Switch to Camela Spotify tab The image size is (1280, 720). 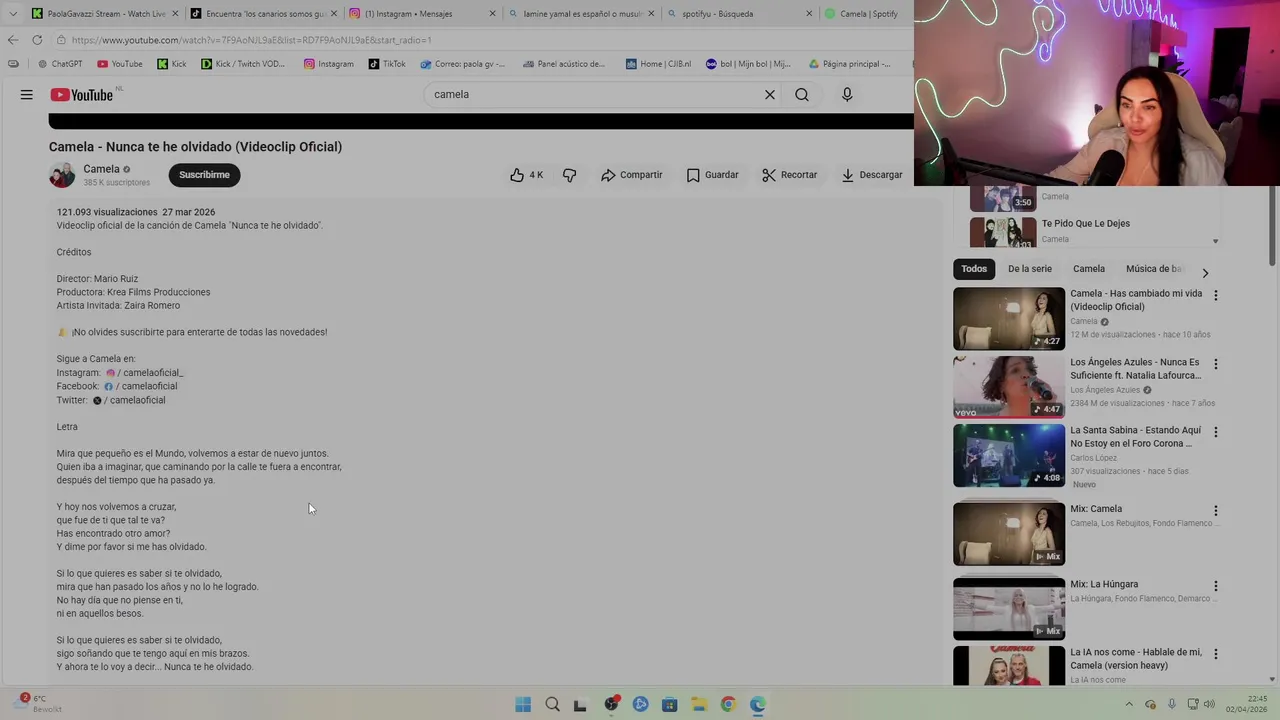[x=866, y=14]
